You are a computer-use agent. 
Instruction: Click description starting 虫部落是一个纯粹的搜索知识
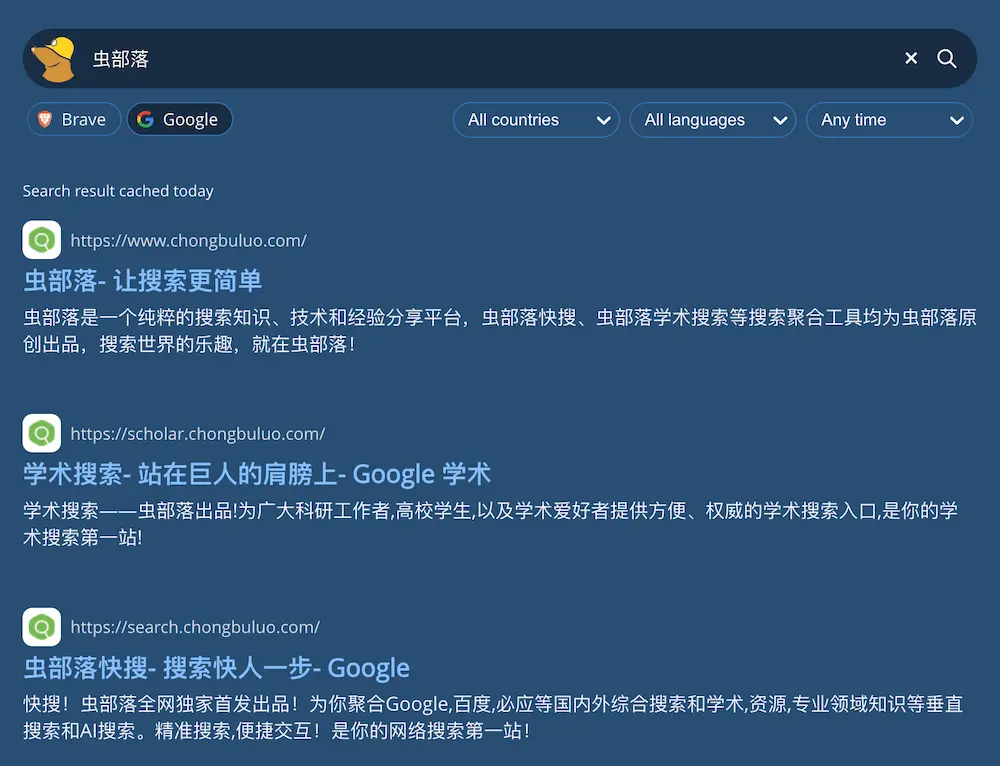pos(499,330)
